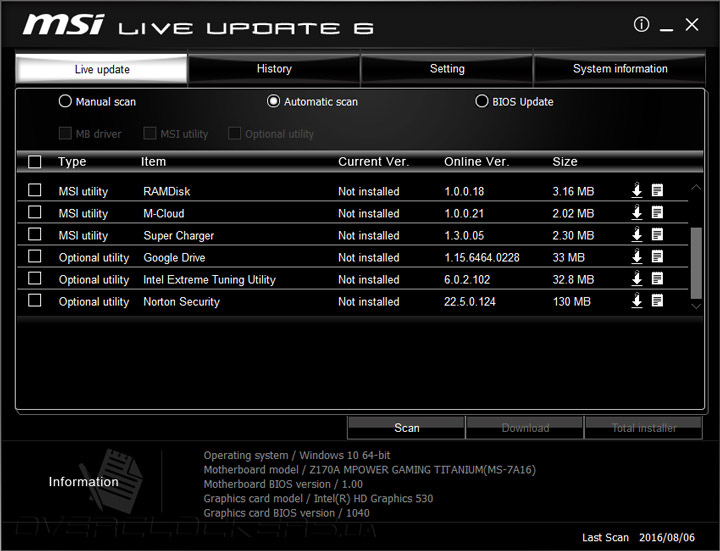720x551 pixels.
Task: Open the Setting tab
Action: pos(447,69)
